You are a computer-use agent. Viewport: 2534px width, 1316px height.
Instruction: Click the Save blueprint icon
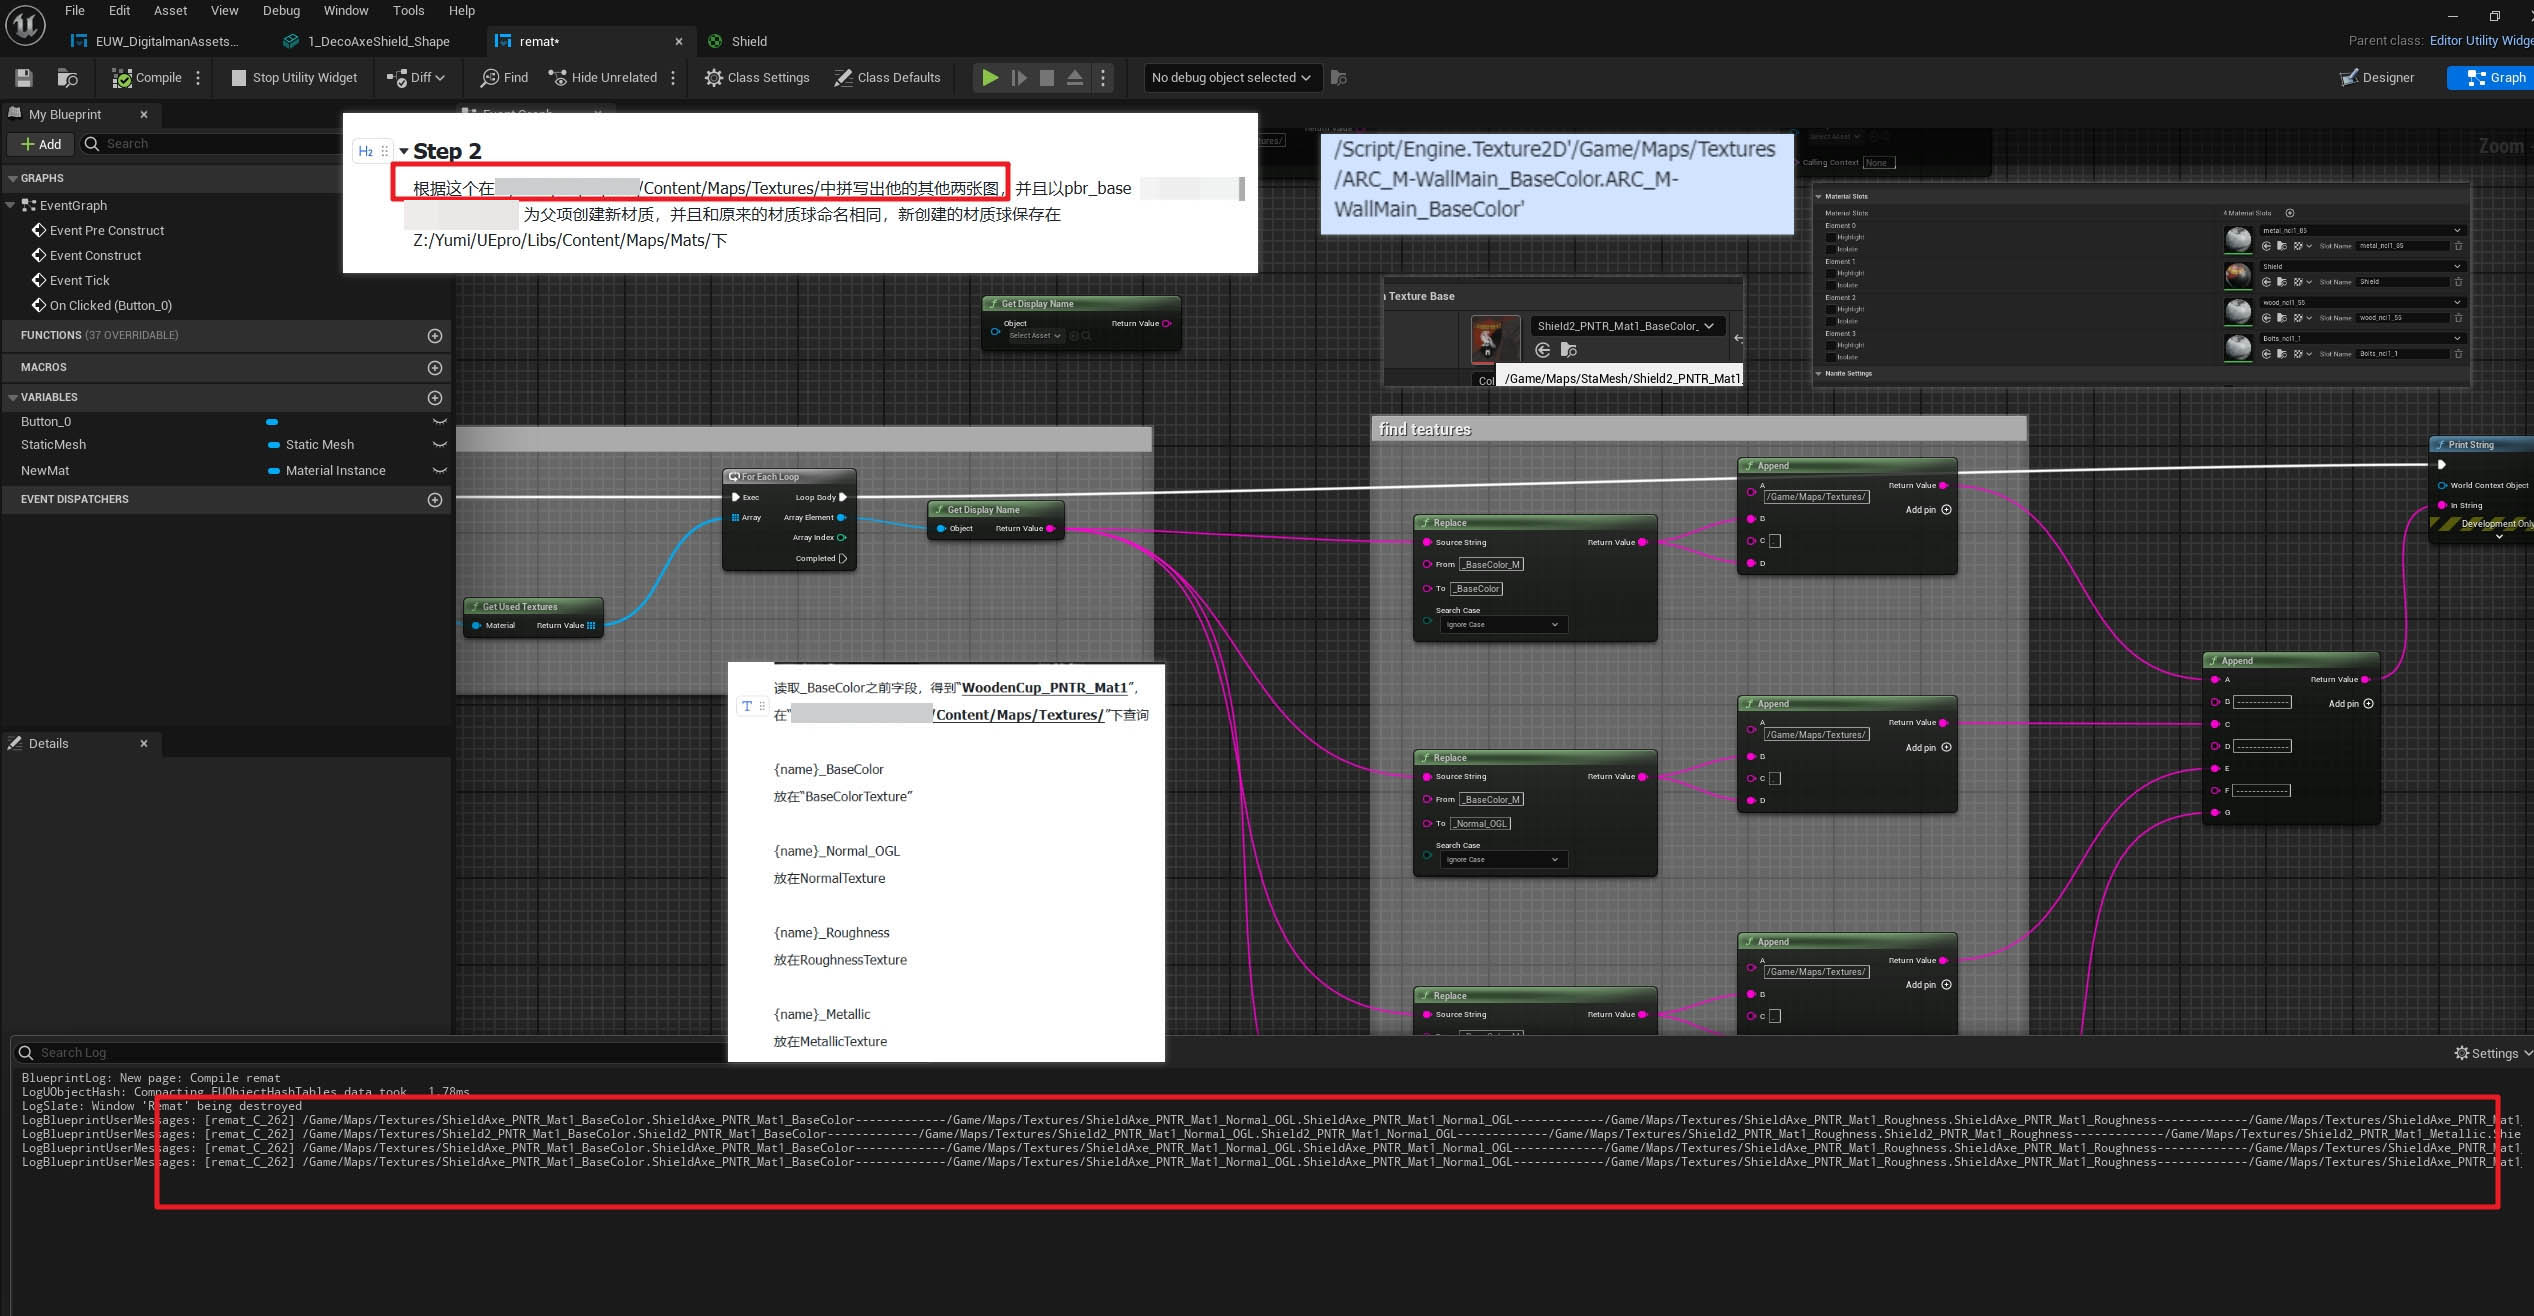click(x=24, y=78)
